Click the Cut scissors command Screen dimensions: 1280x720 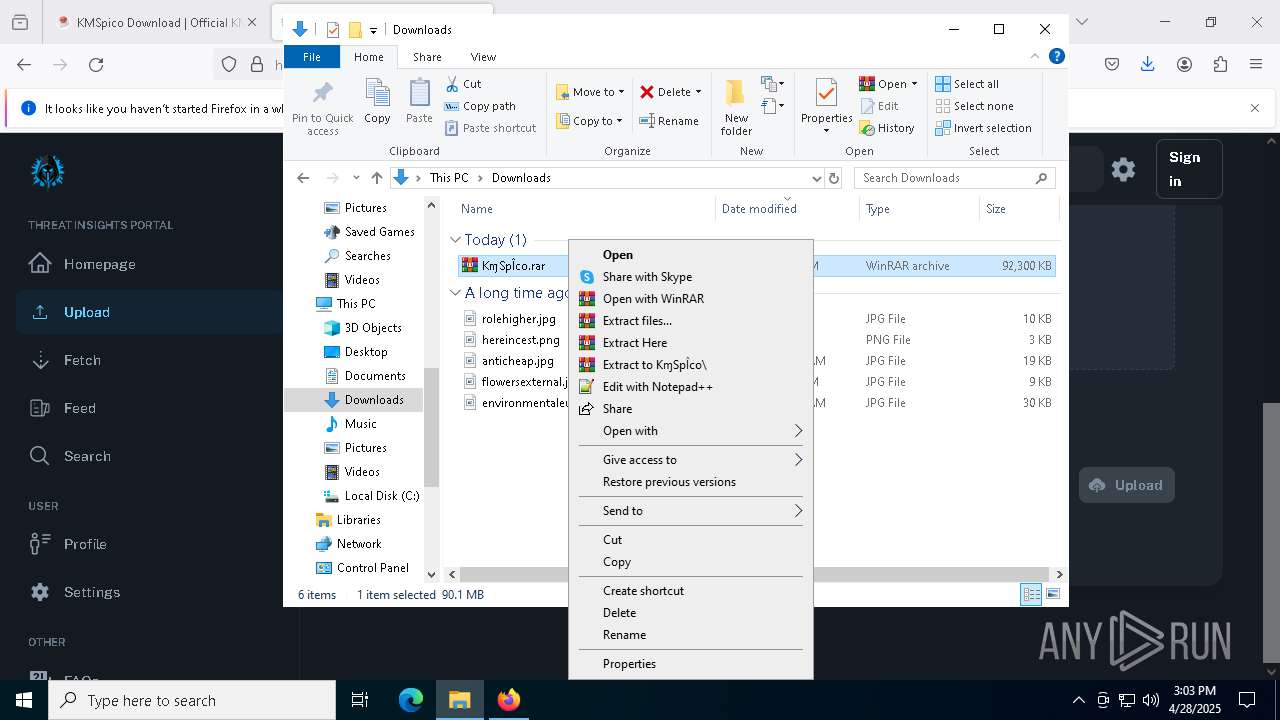pyautogui.click(x=463, y=84)
